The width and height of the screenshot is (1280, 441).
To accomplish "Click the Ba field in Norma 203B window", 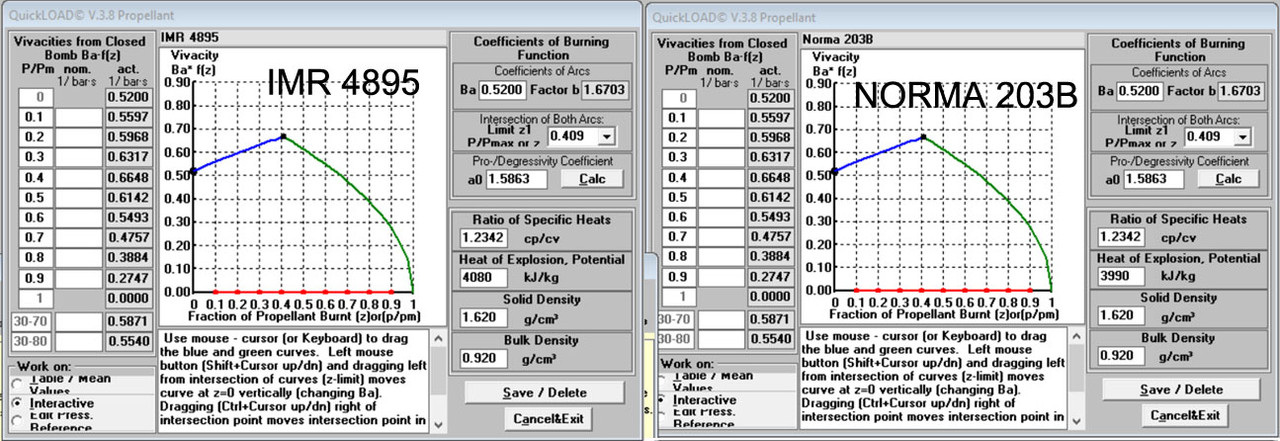I will point(1139,91).
